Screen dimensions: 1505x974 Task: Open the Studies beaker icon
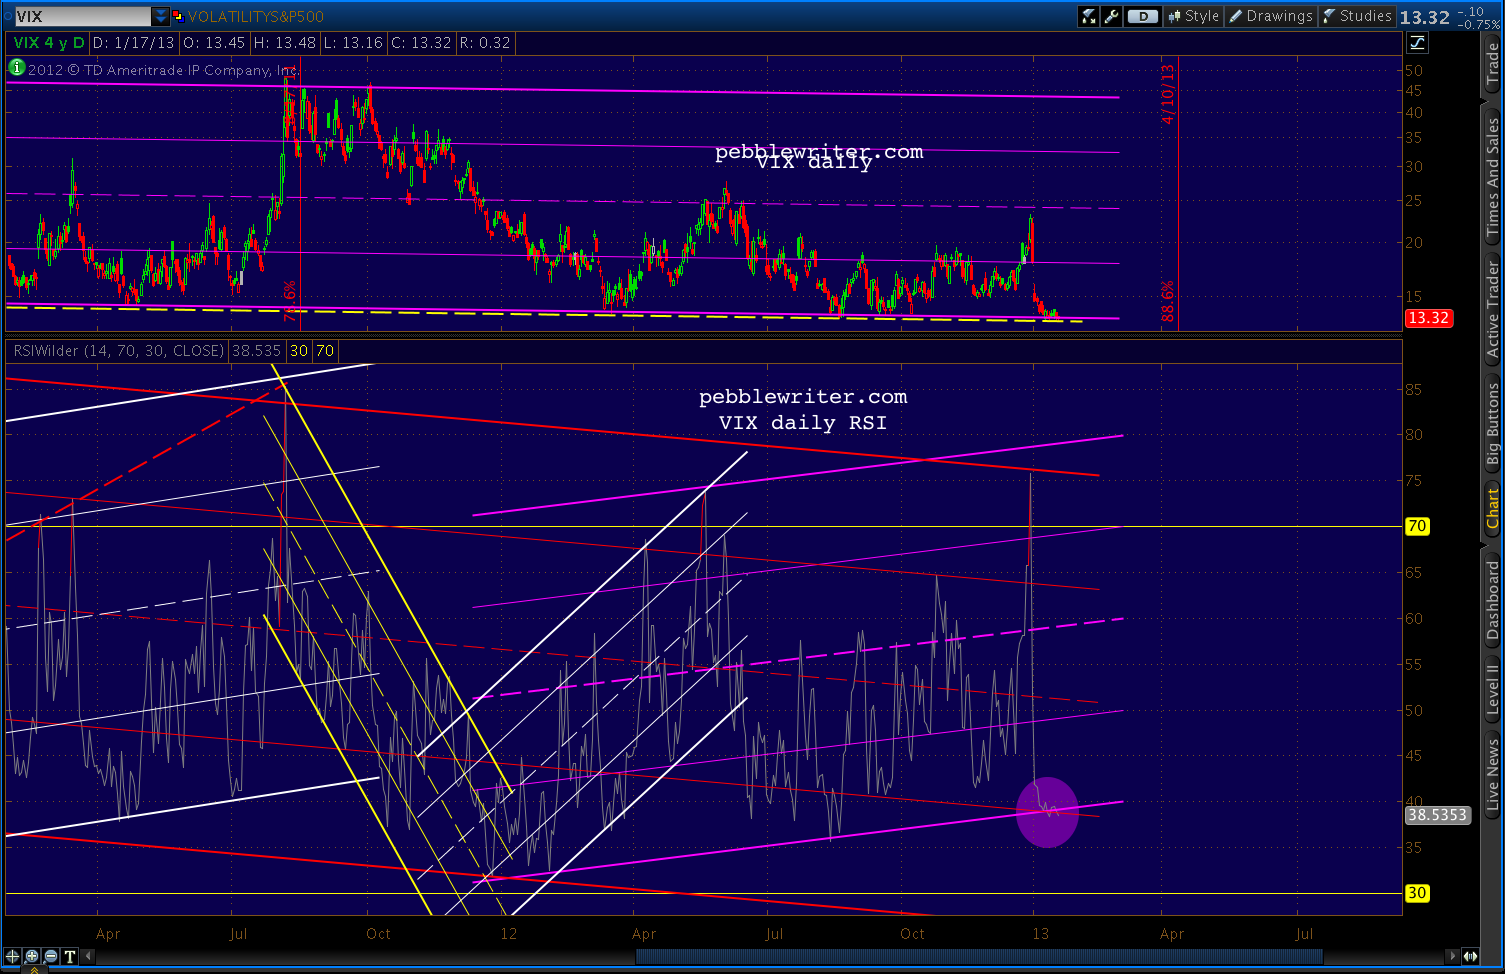point(1331,16)
